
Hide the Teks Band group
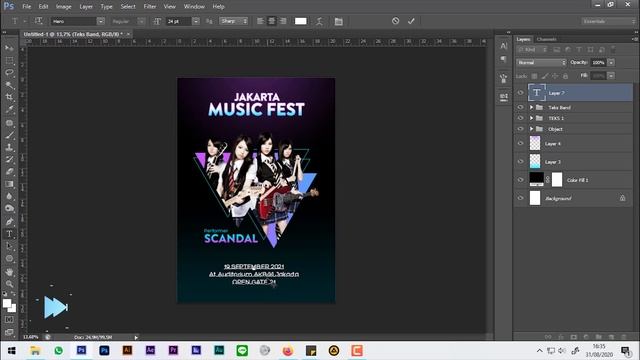[520, 107]
